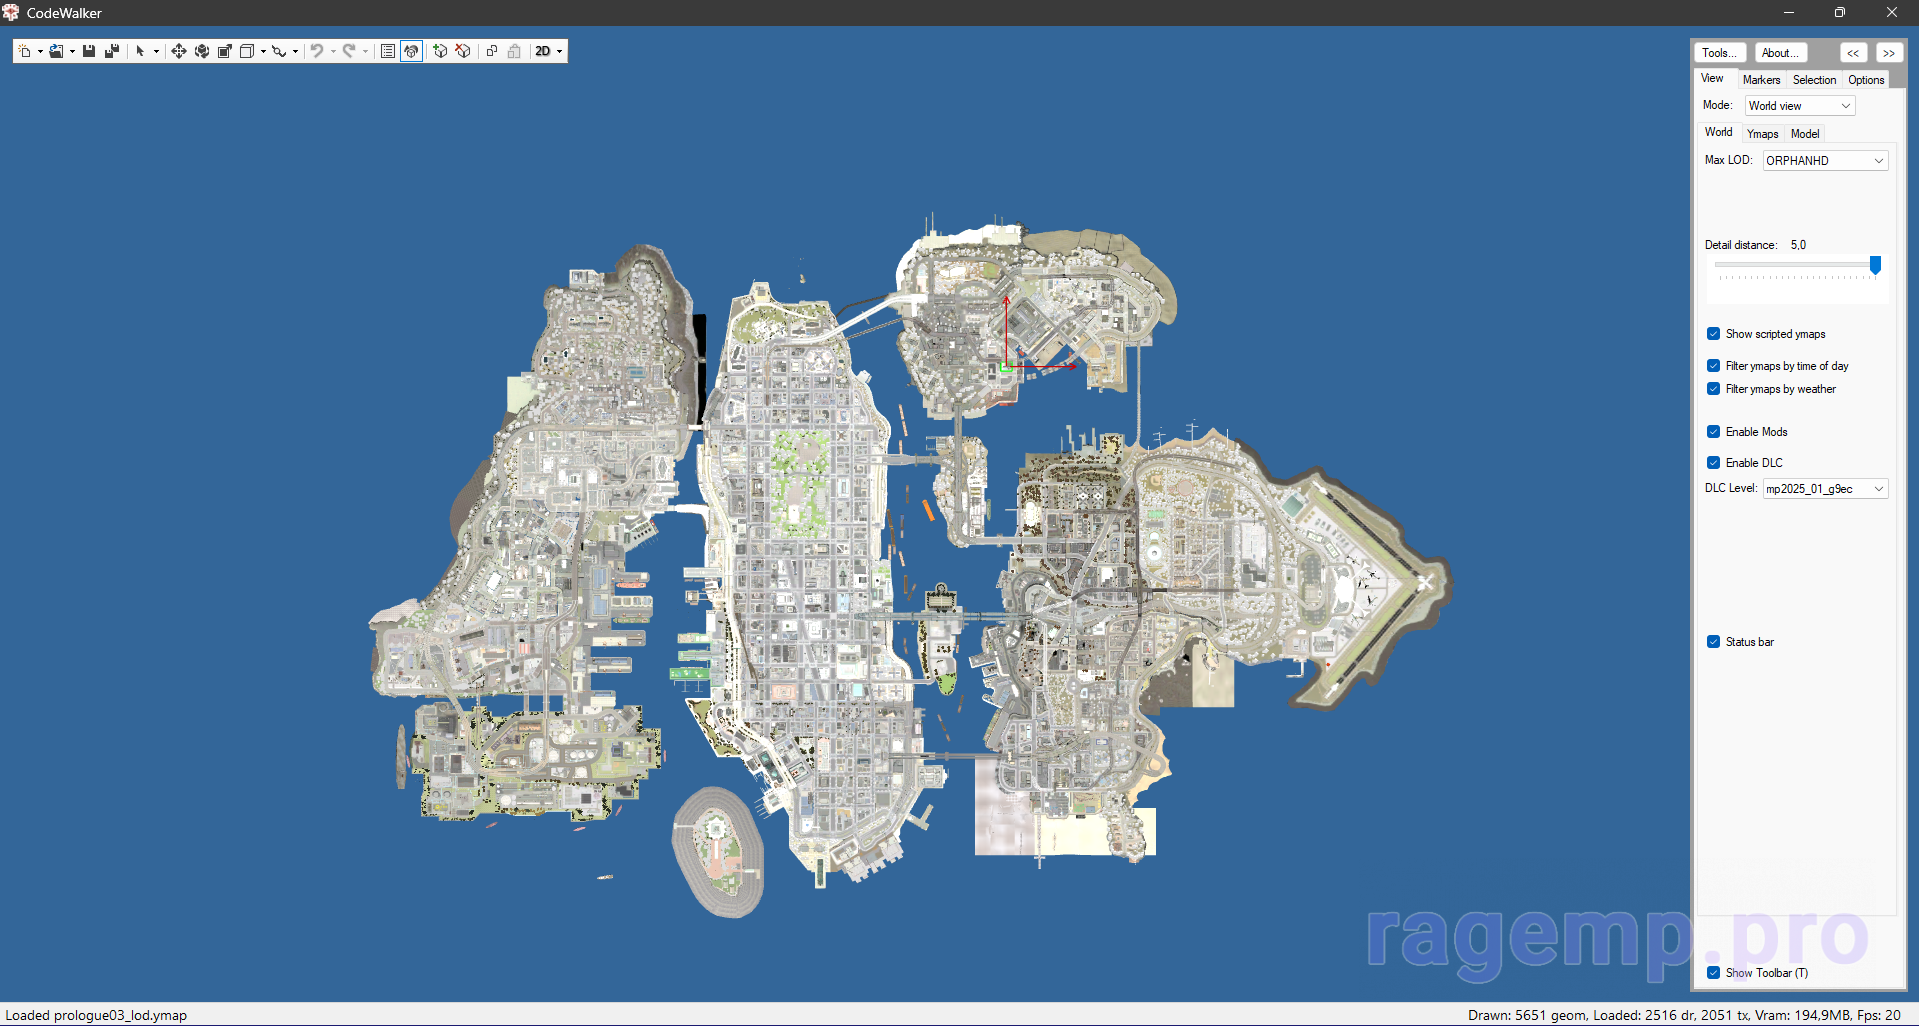
Task: Expand the Open file dropdown arrow
Action: [x=72, y=52]
